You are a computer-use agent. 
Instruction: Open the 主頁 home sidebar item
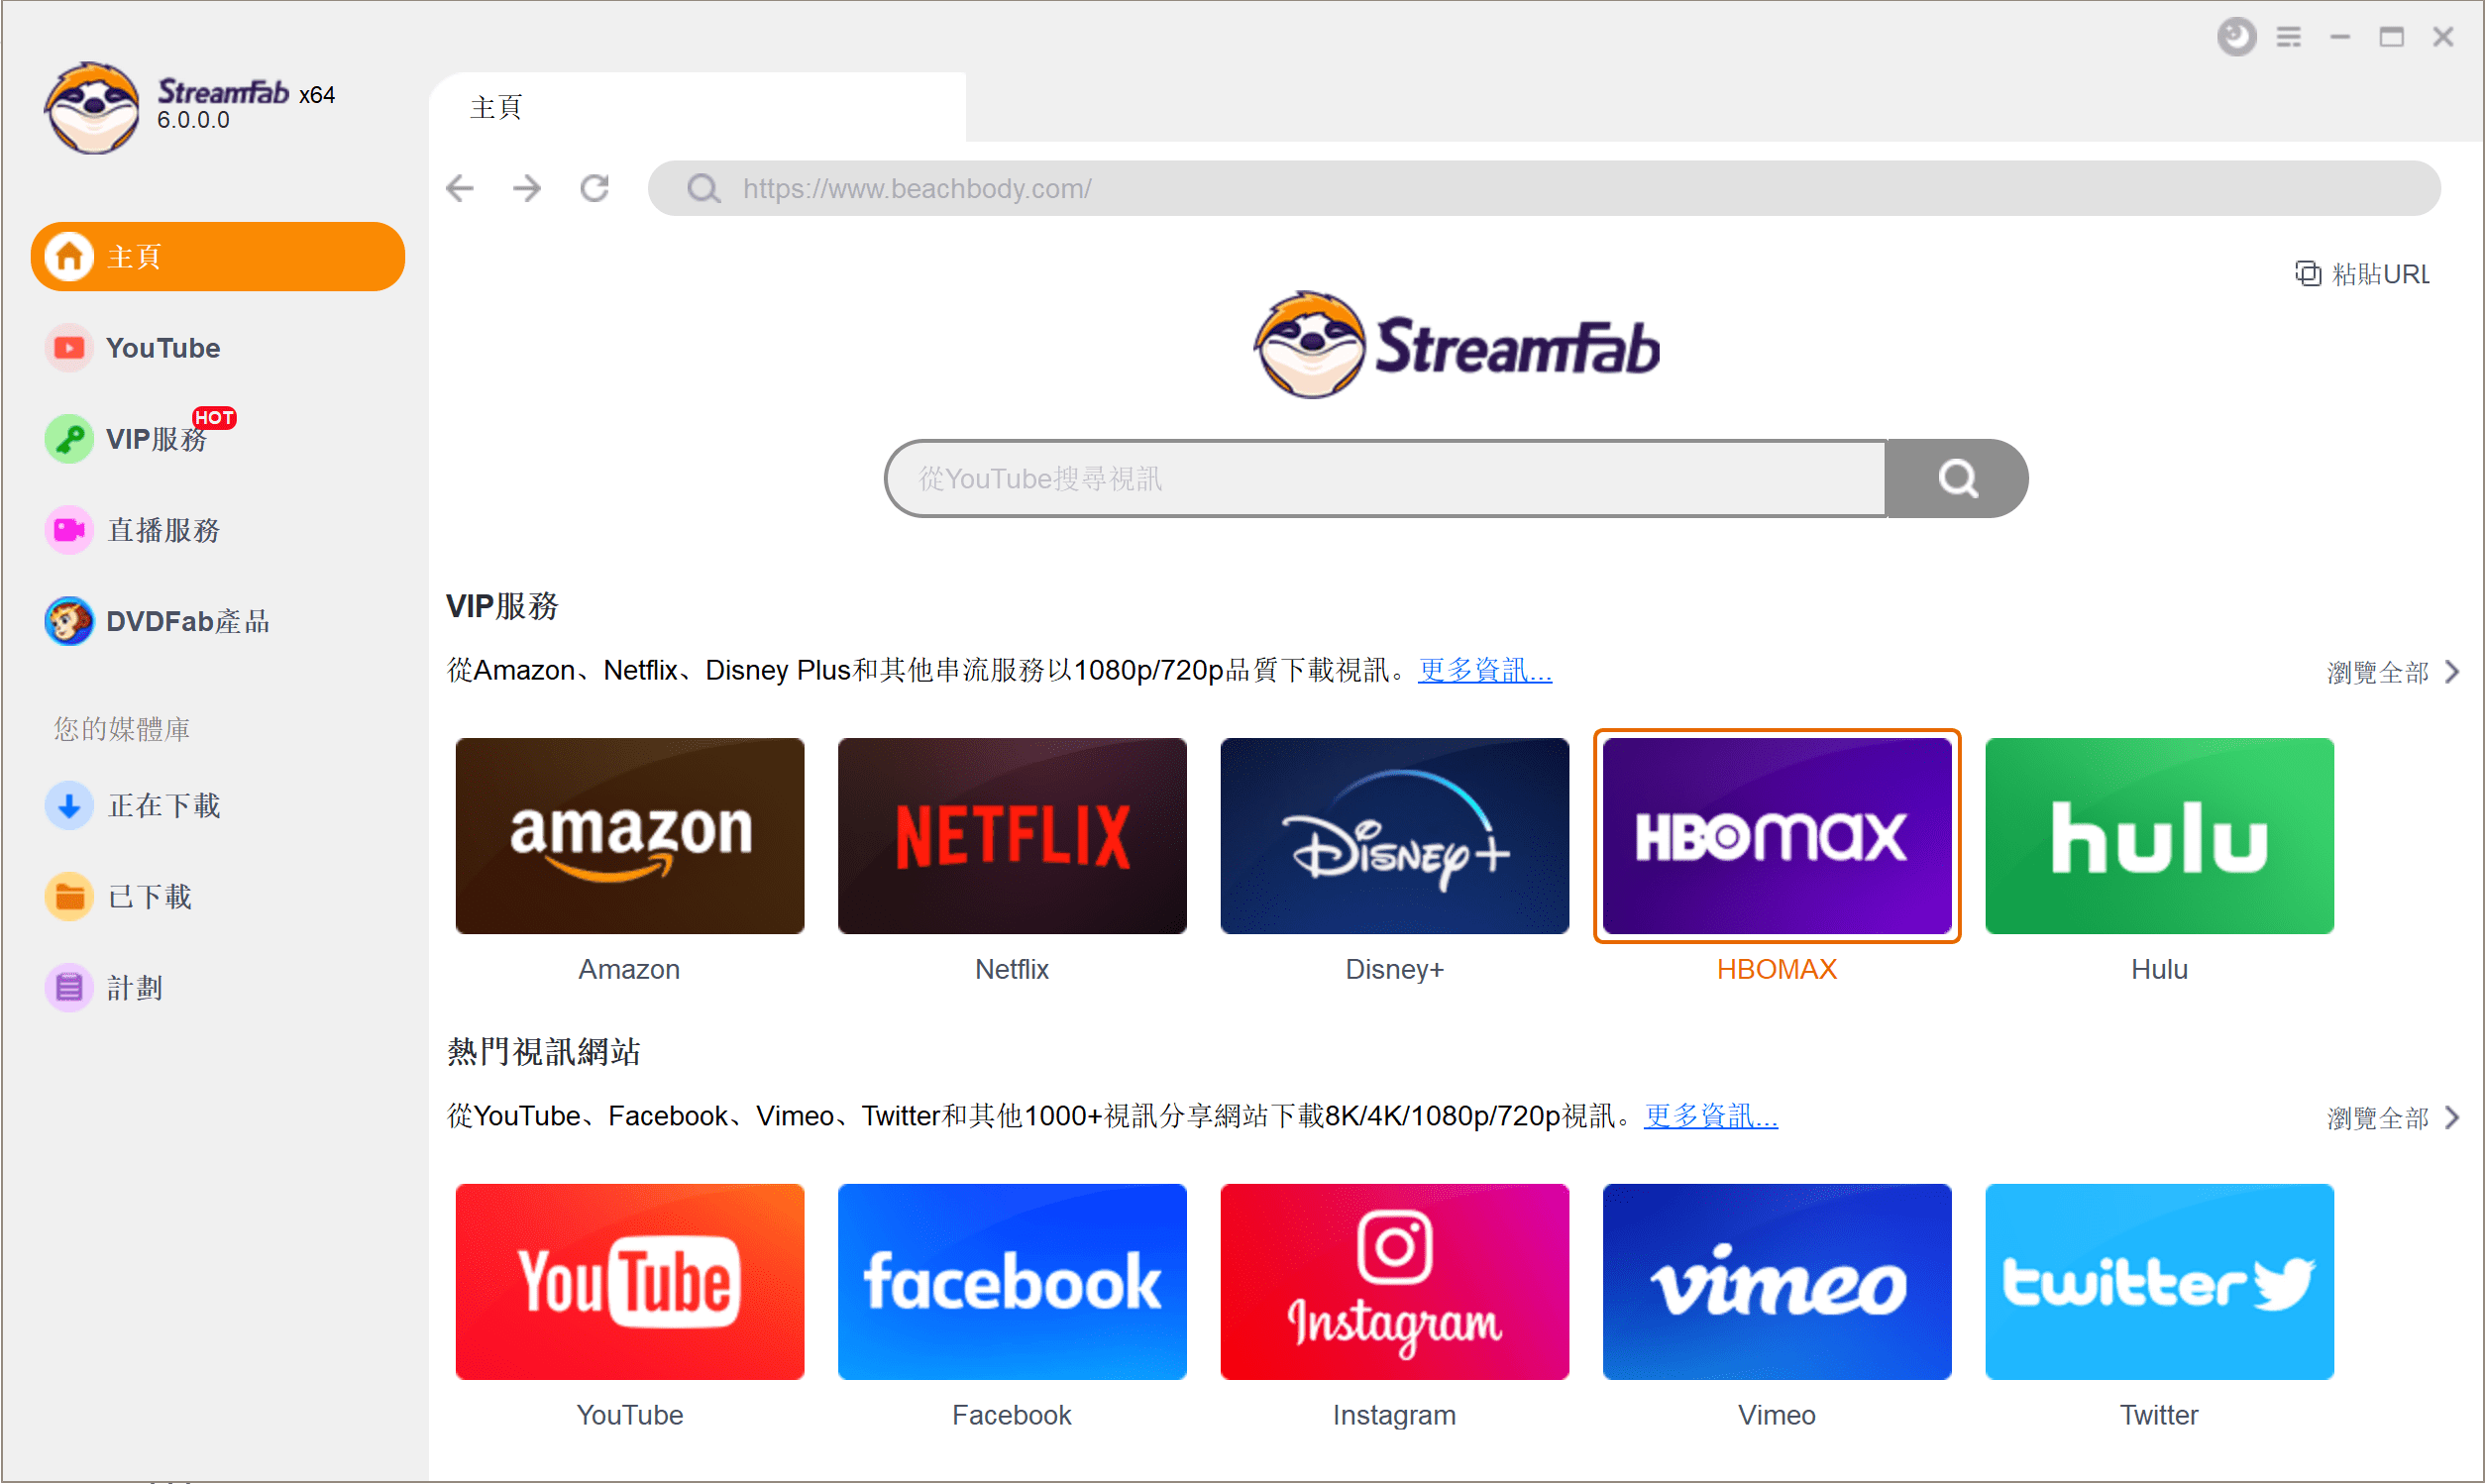pos(217,257)
